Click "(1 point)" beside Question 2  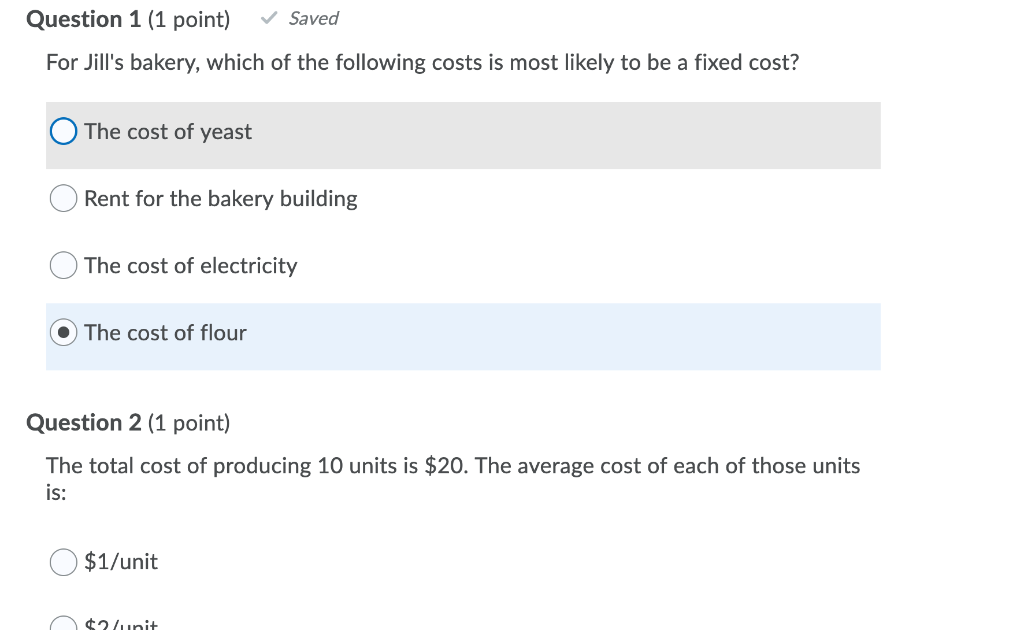(x=188, y=423)
